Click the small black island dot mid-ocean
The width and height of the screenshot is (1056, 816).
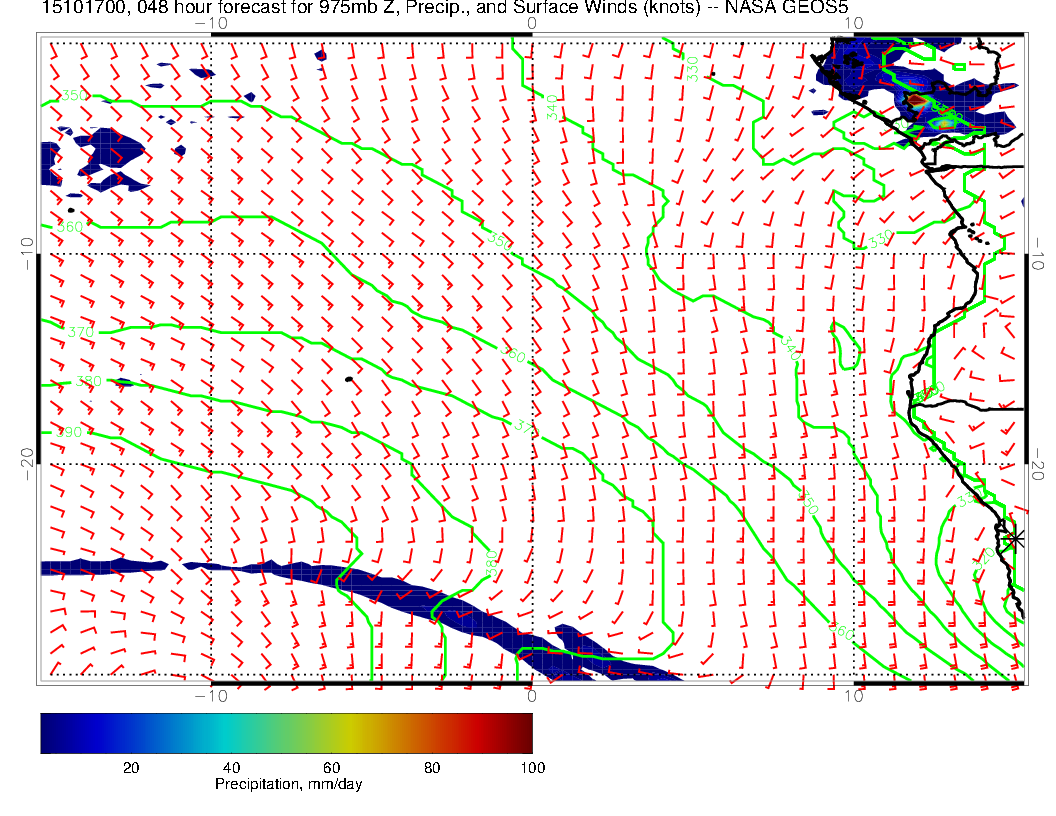(x=347, y=379)
